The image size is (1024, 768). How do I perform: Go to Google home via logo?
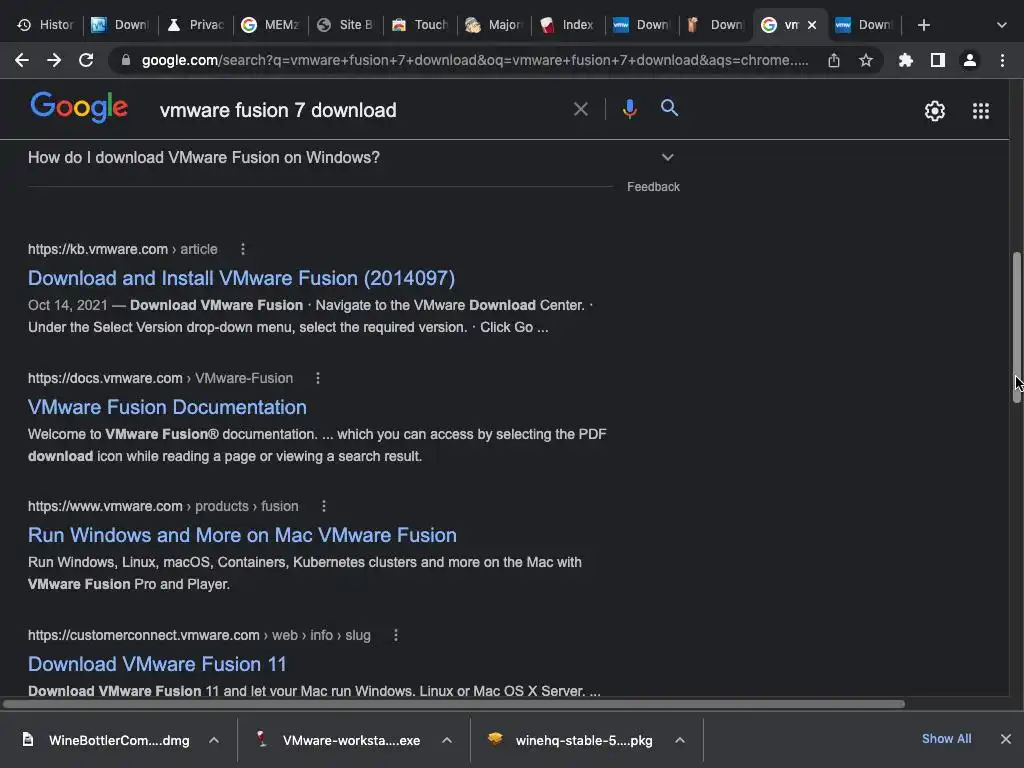point(79,107)
